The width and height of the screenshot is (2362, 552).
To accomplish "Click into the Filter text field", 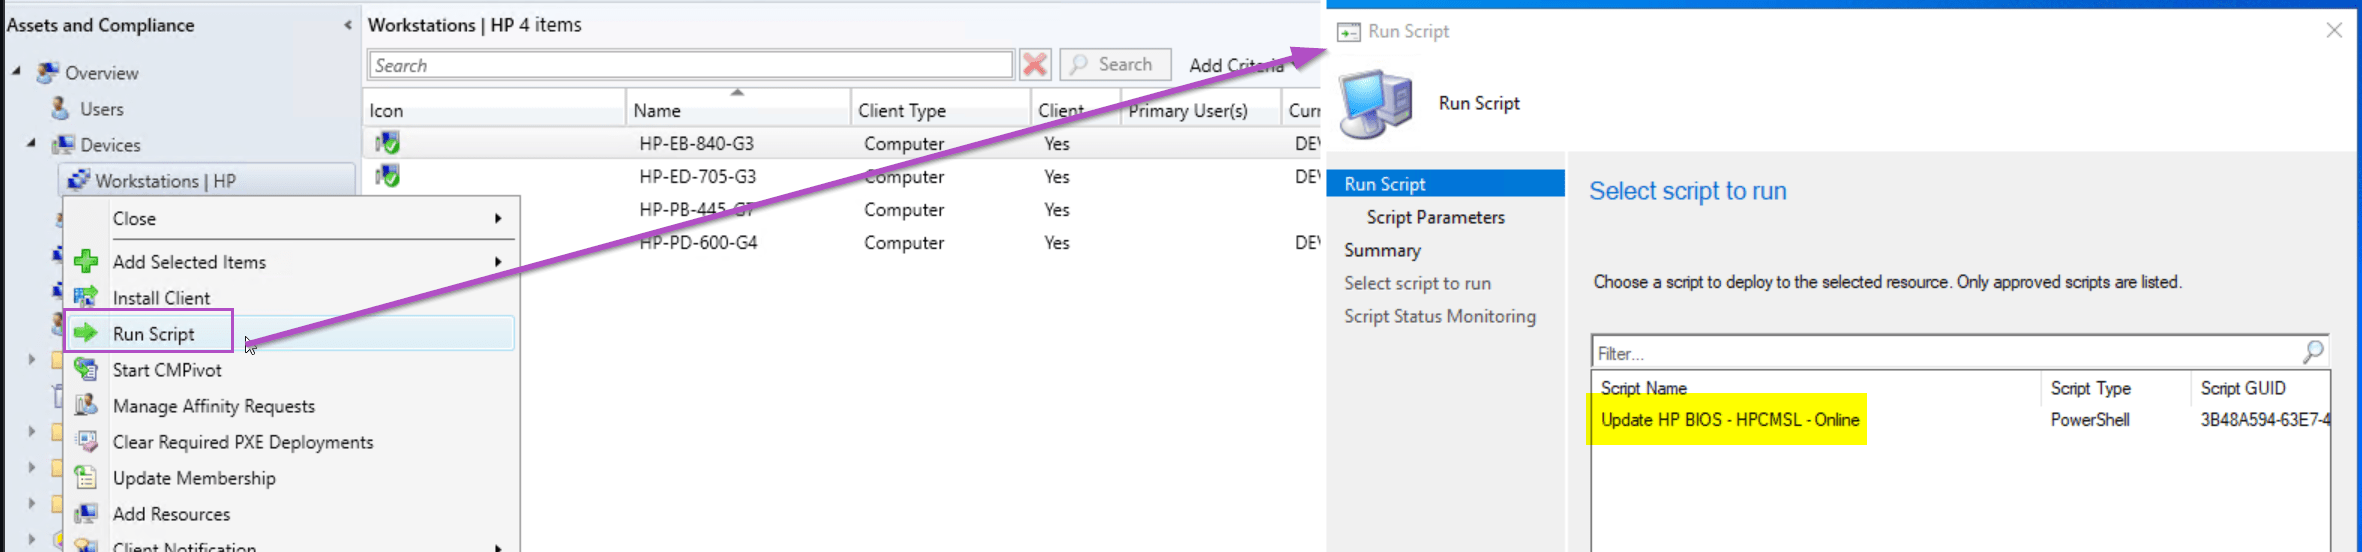I will click(x=1940, y=353).
